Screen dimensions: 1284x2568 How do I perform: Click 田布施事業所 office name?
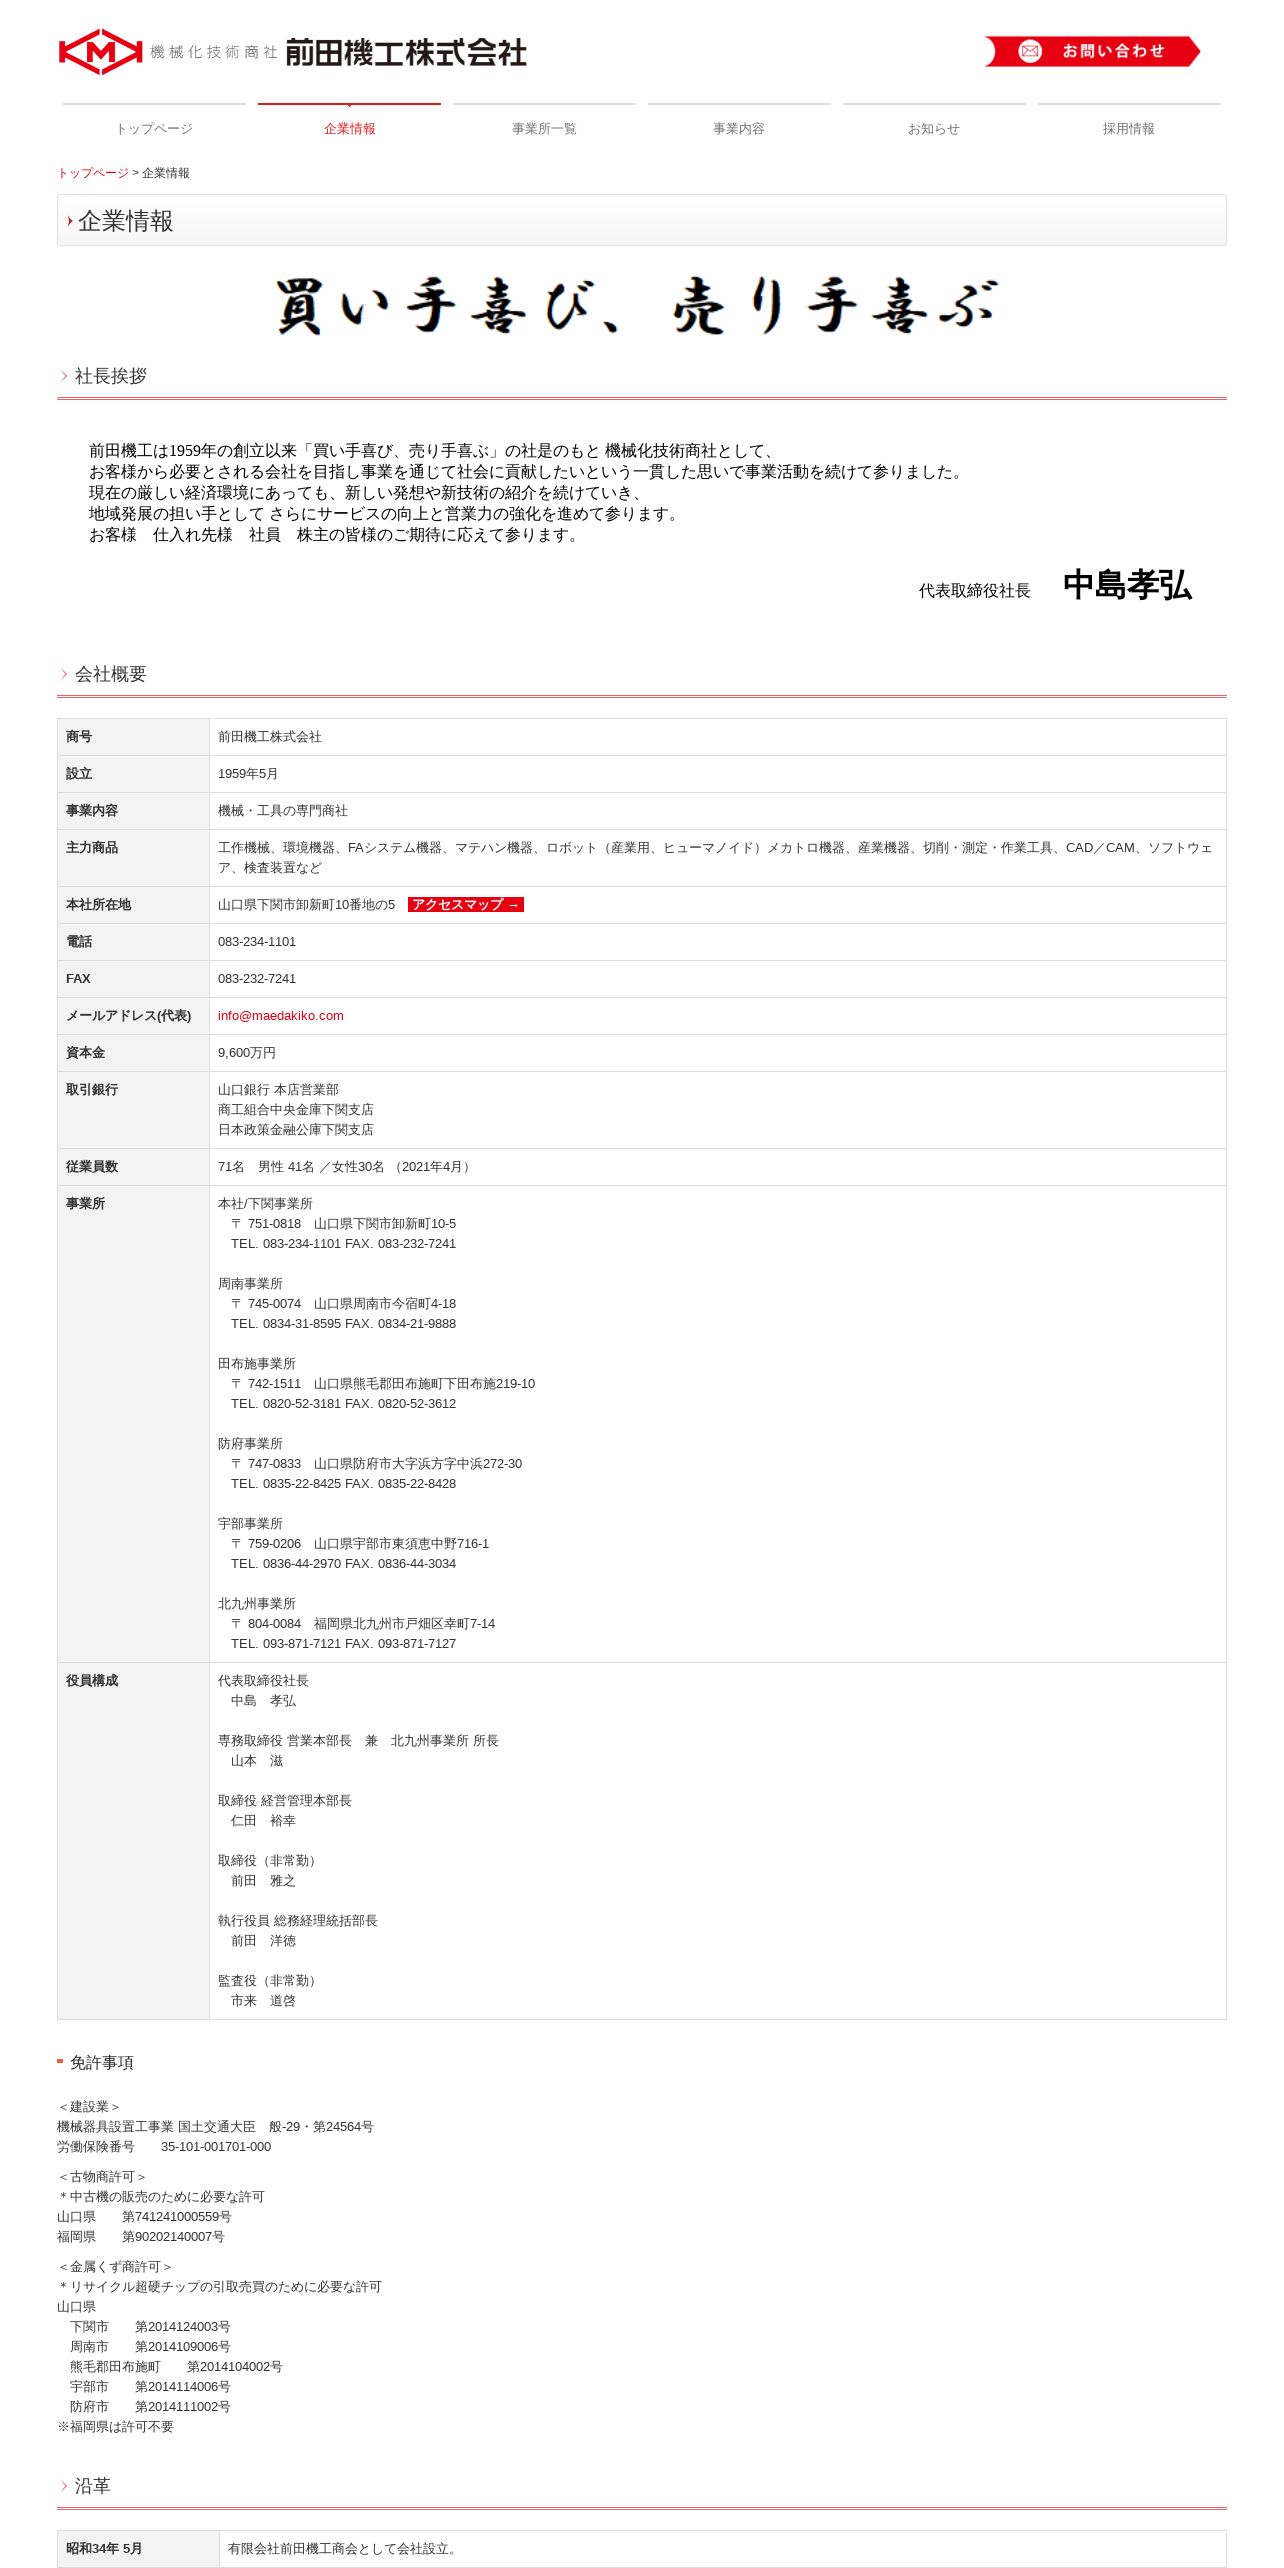coord(257,1363)
